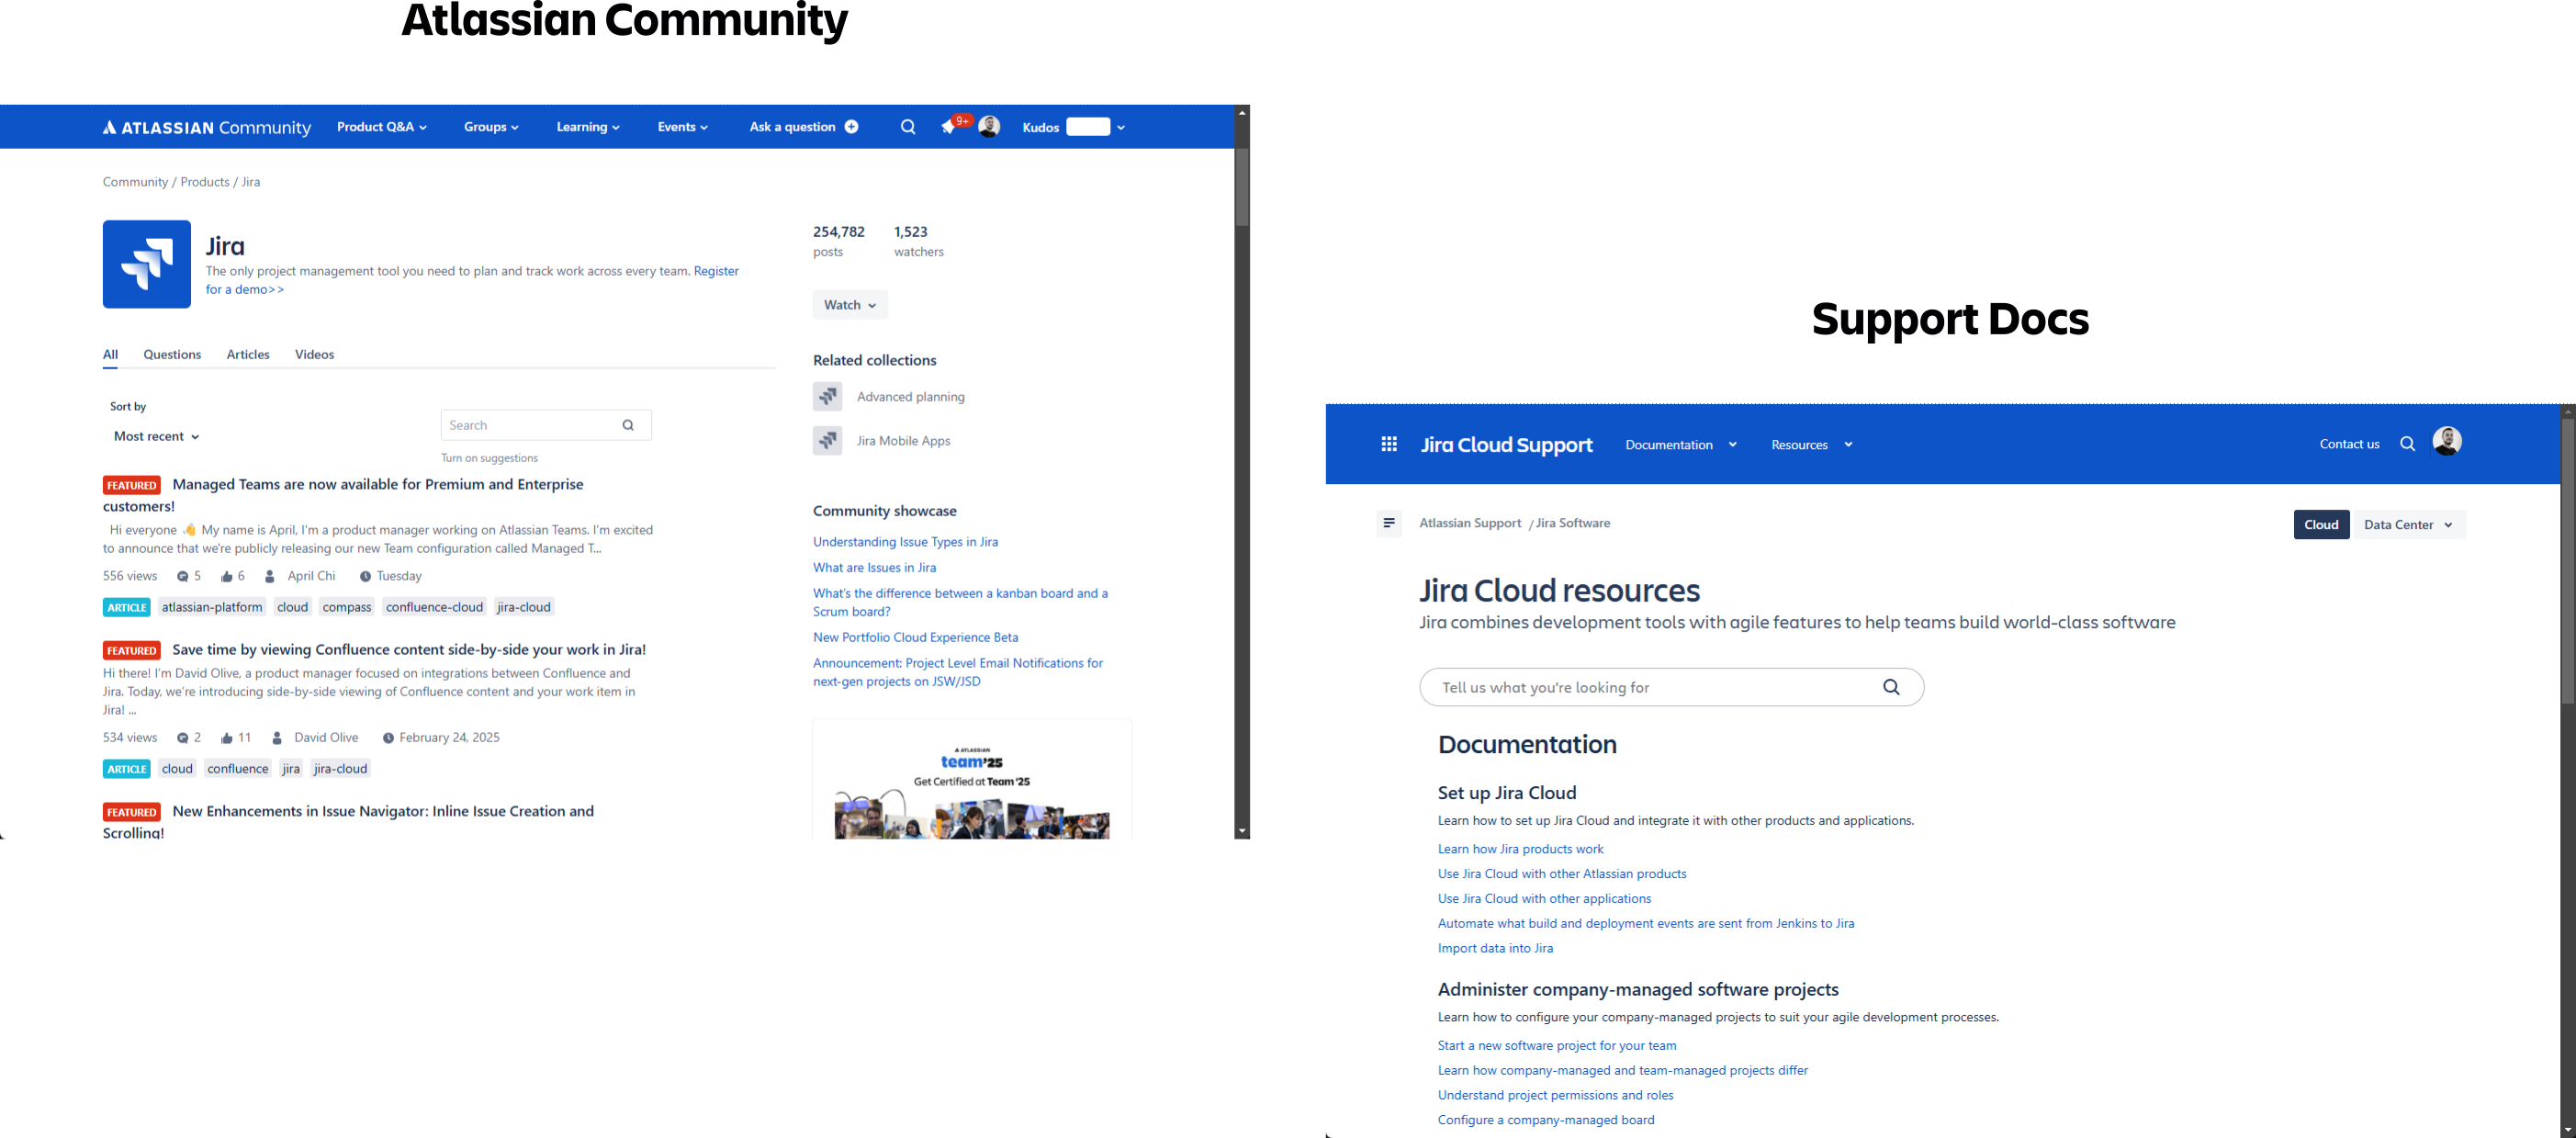Switch to the Articles tab
Screen dimensions: 2576x1138
coord(248,355)
